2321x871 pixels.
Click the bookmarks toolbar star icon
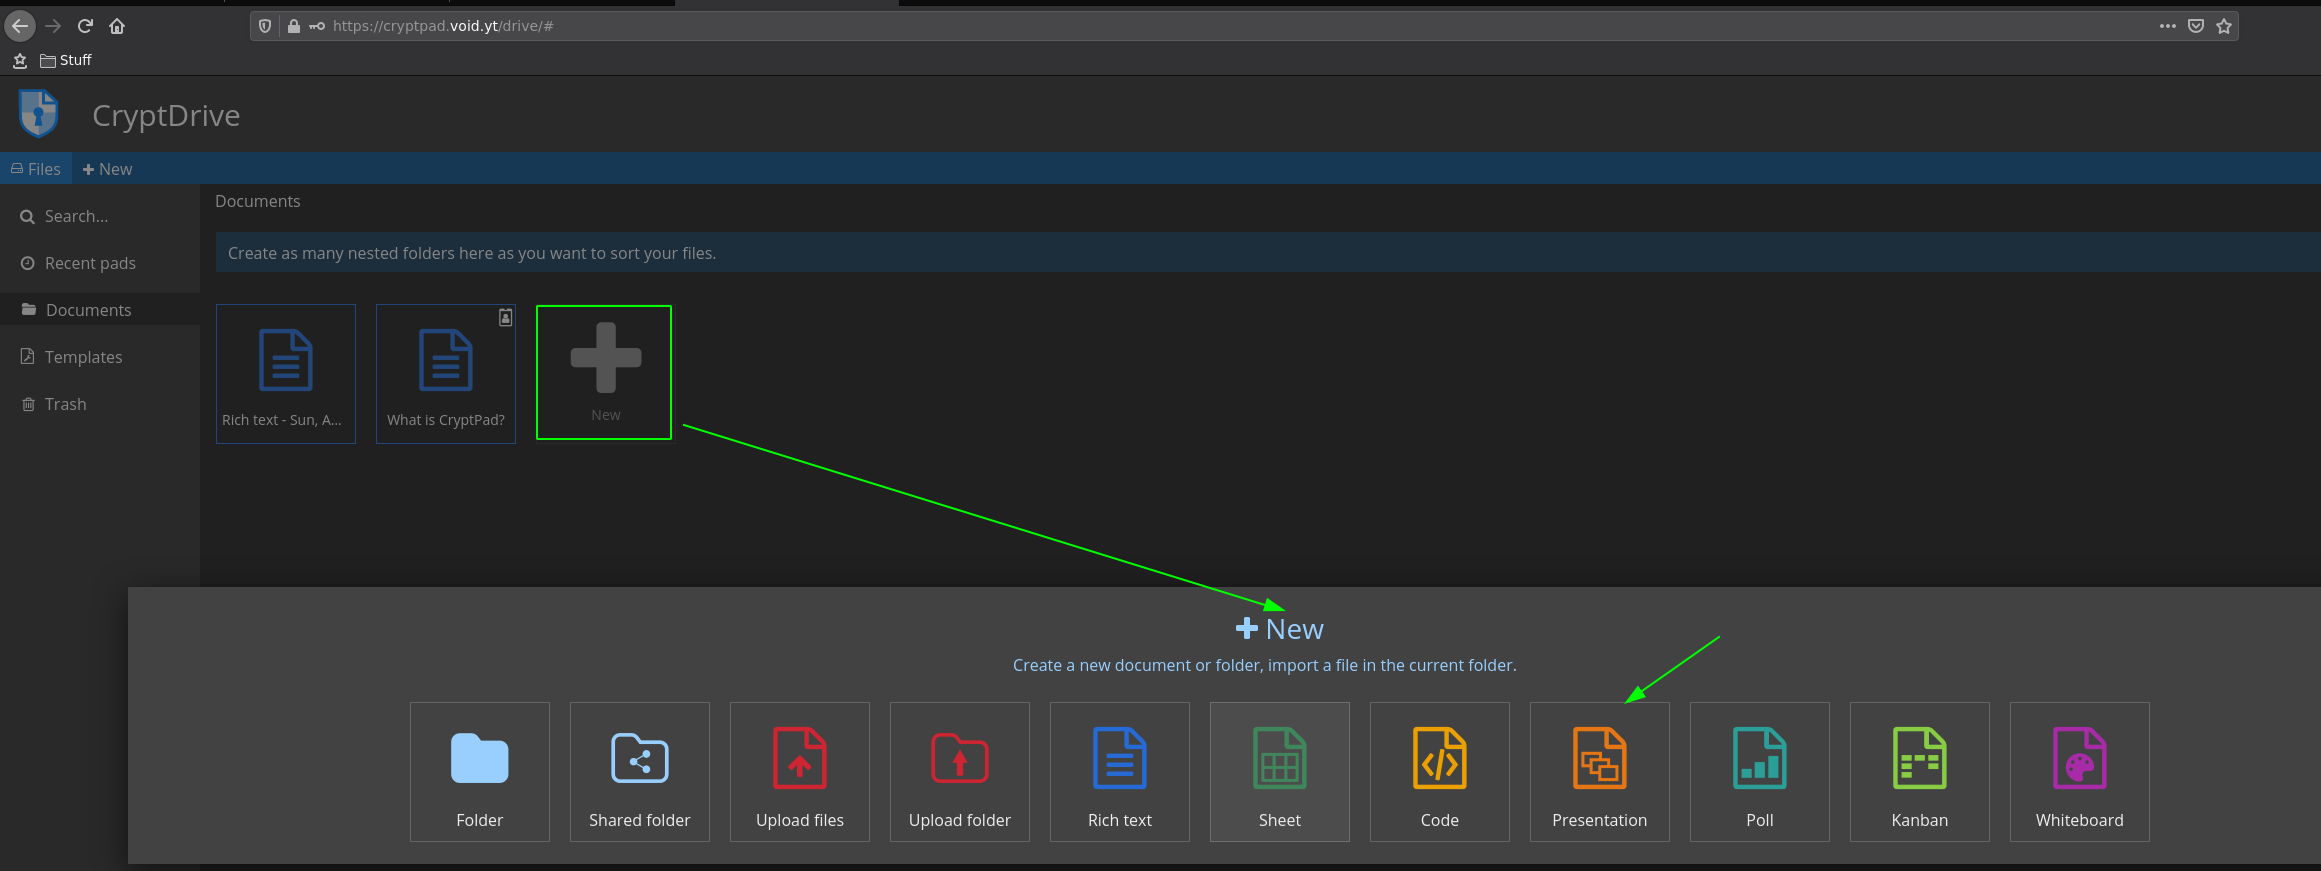pyautogui.click(x=20, y=60)
